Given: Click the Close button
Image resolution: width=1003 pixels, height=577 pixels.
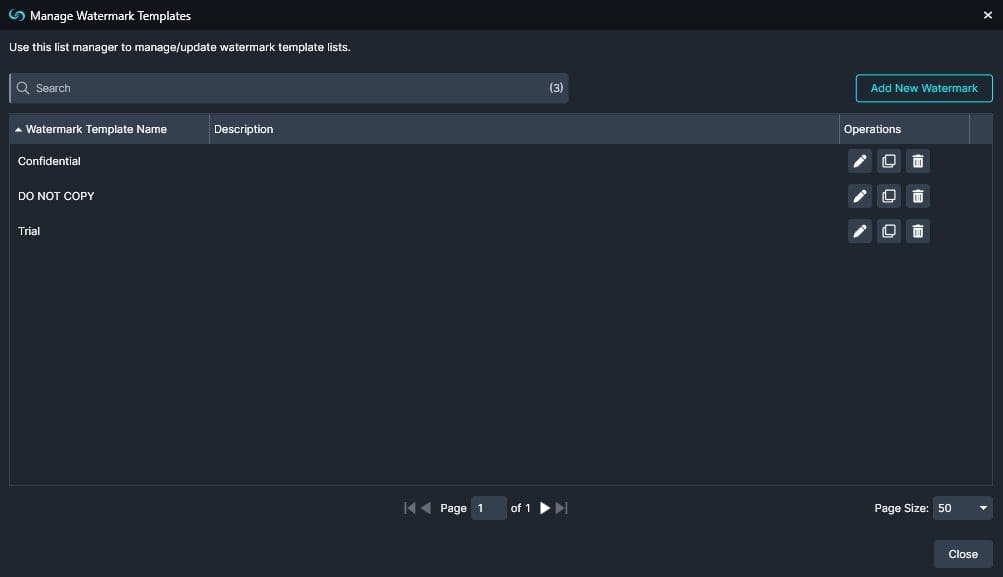Looking at the screenshot, I should (x=961, y=553).
